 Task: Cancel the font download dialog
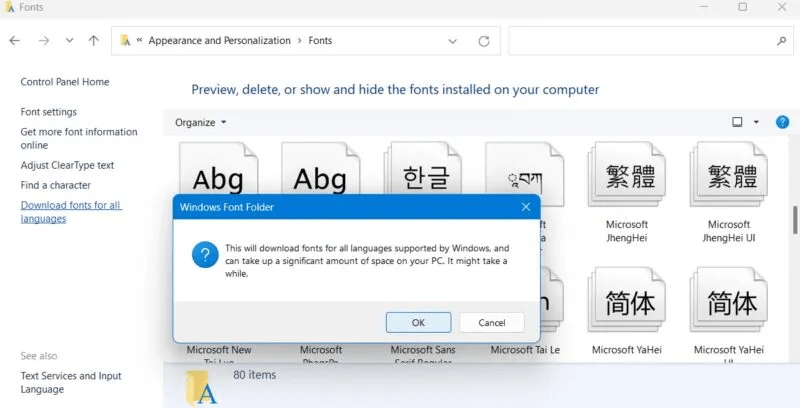click(491, 322)
